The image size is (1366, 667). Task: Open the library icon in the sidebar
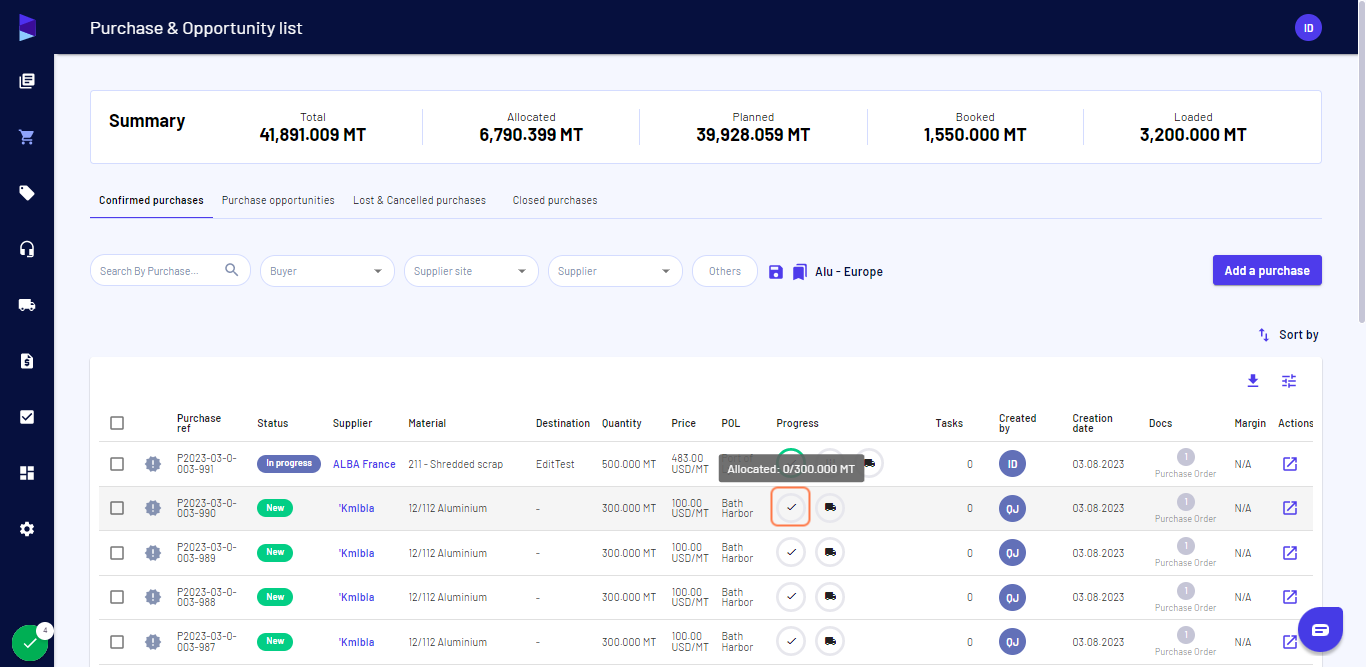[27, 81]
